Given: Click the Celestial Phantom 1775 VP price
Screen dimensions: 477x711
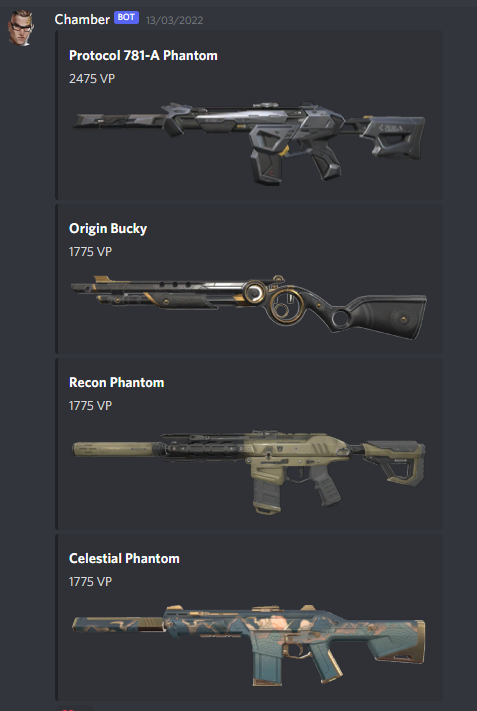Looking at the screenshot, I should [90, 581].
